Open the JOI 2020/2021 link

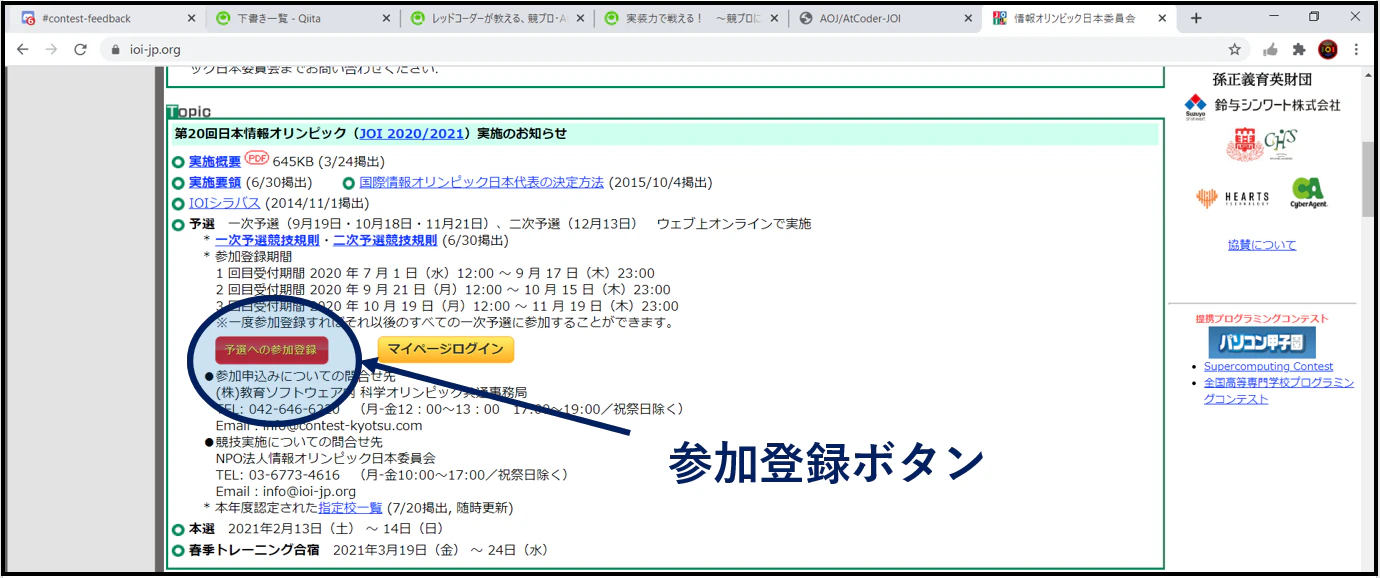[412, 134]
